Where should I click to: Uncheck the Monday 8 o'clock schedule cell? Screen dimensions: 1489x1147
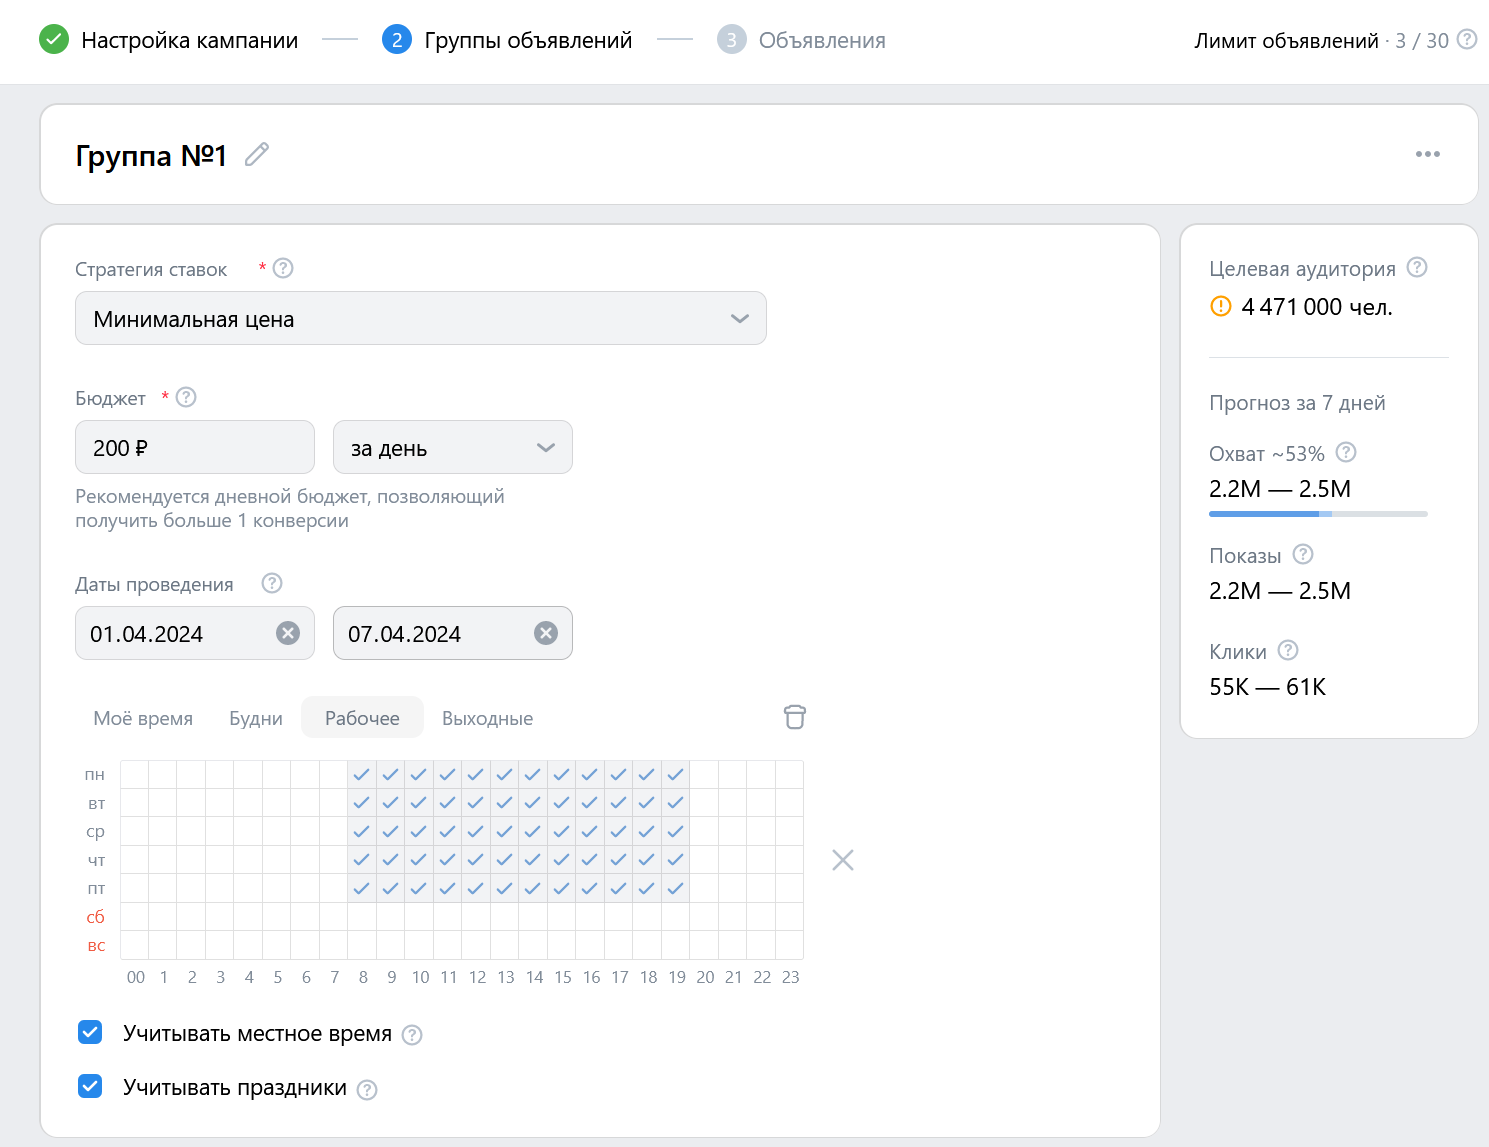click(362, 775)
